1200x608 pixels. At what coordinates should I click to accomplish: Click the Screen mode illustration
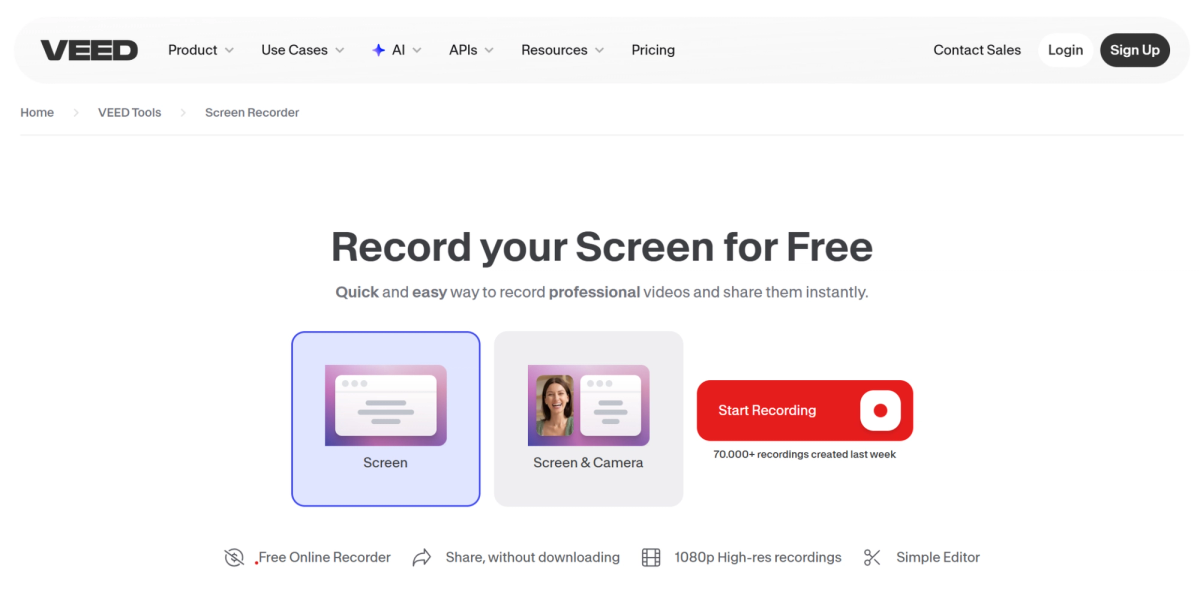[385, 405]
